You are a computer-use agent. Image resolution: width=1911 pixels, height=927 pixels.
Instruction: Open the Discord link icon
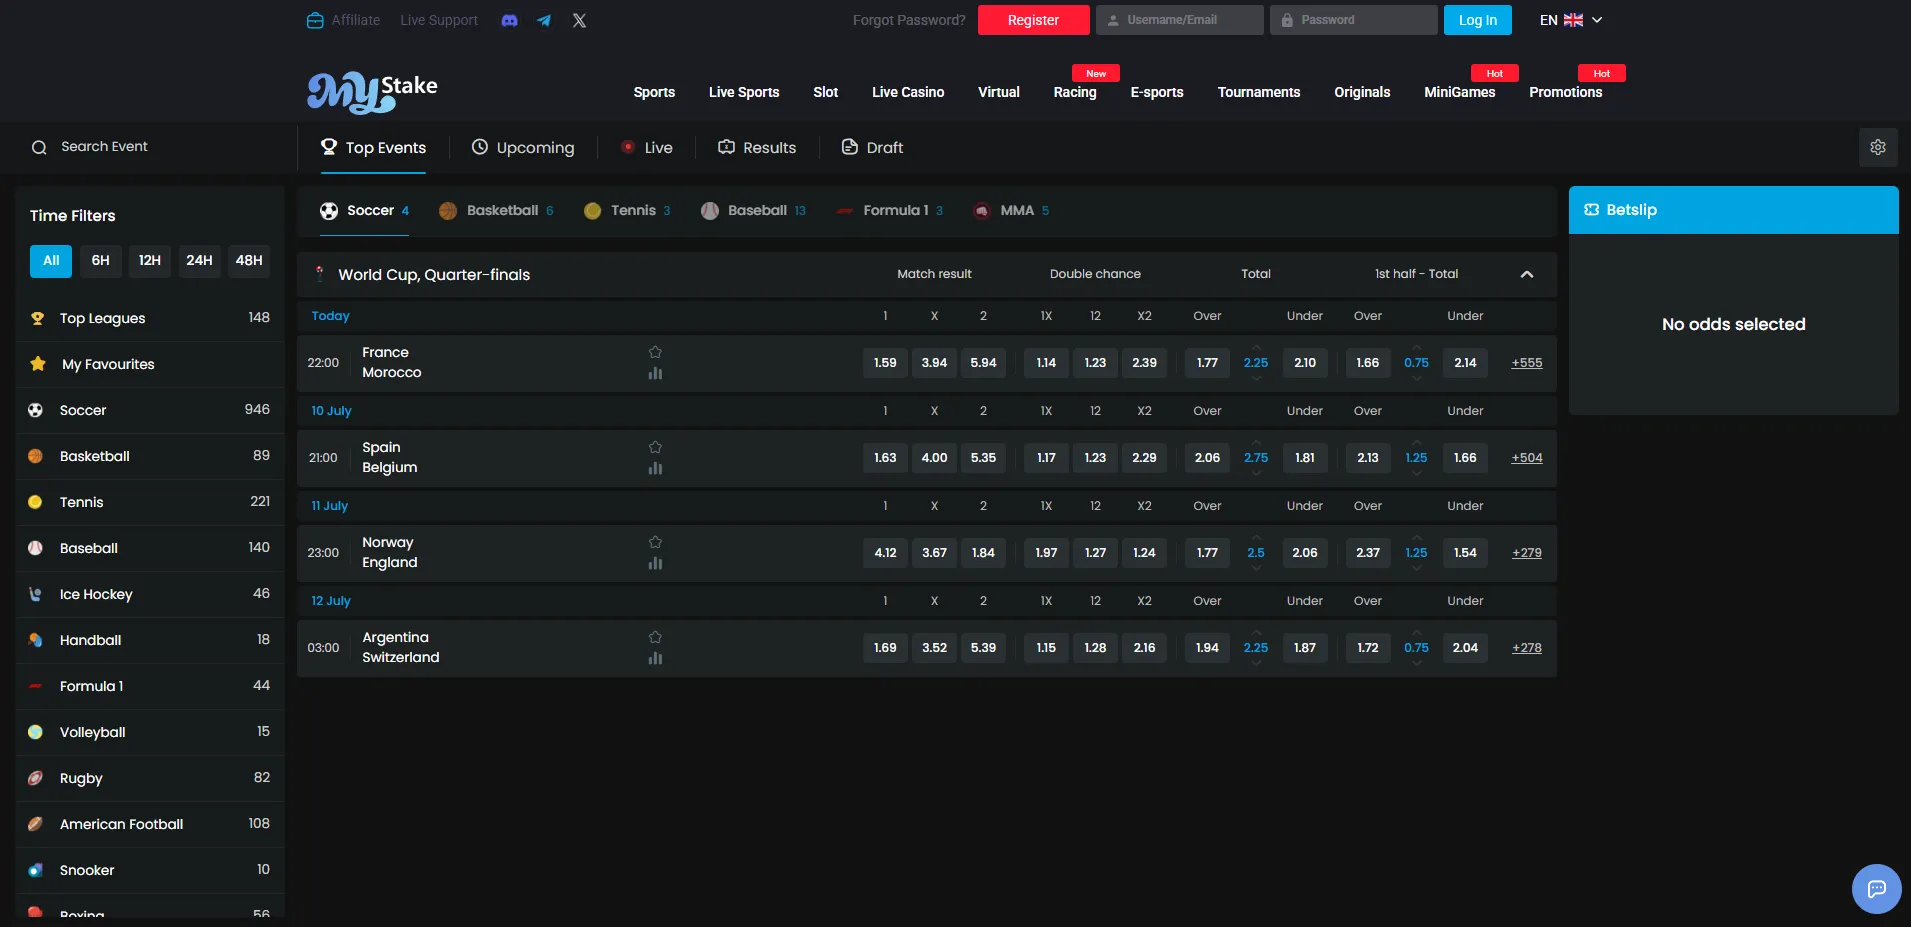click(509, 20)
